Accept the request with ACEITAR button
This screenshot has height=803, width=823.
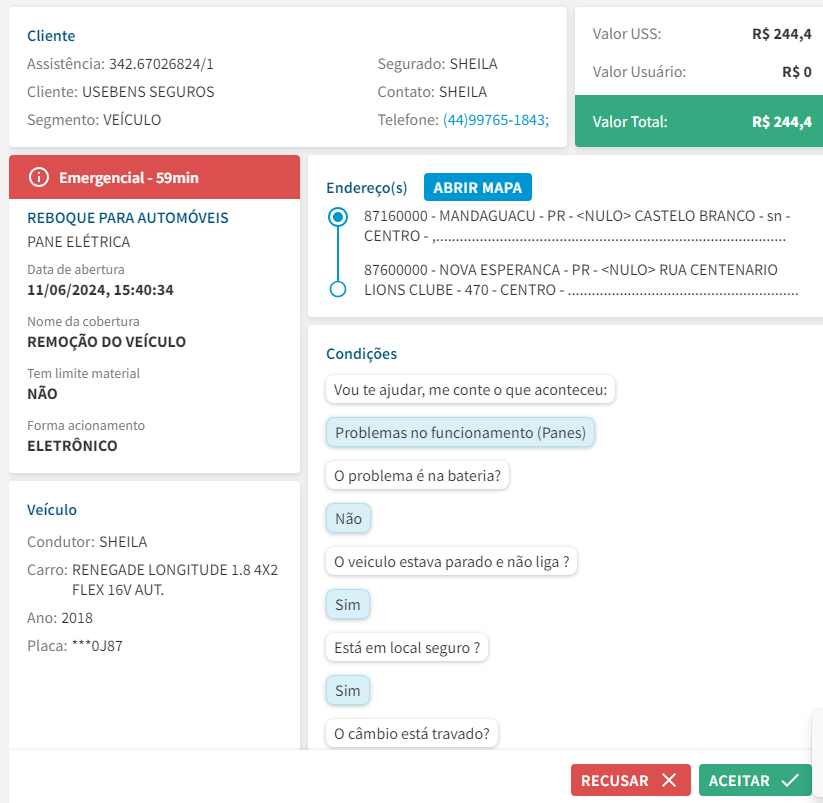tap(755, 780)
